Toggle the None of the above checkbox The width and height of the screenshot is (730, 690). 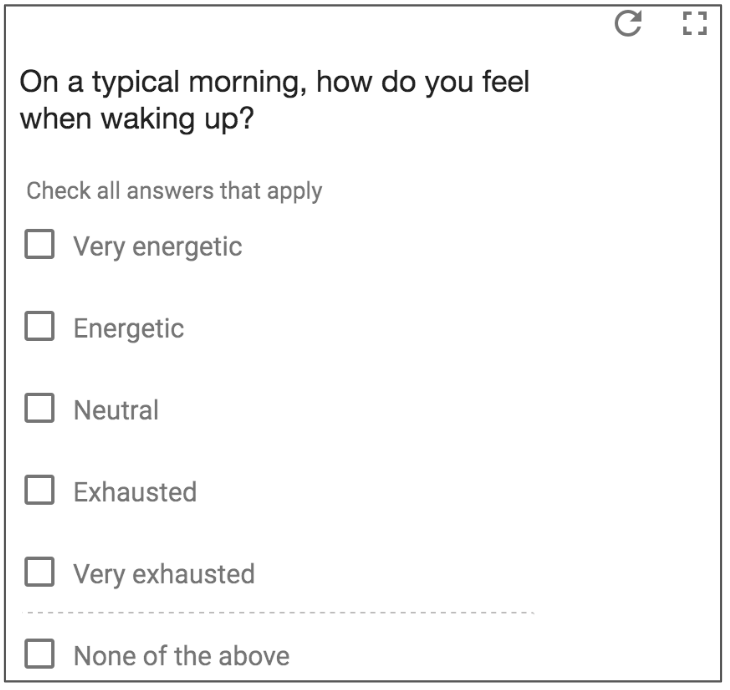pyautogui.click(x=39, y=655)
